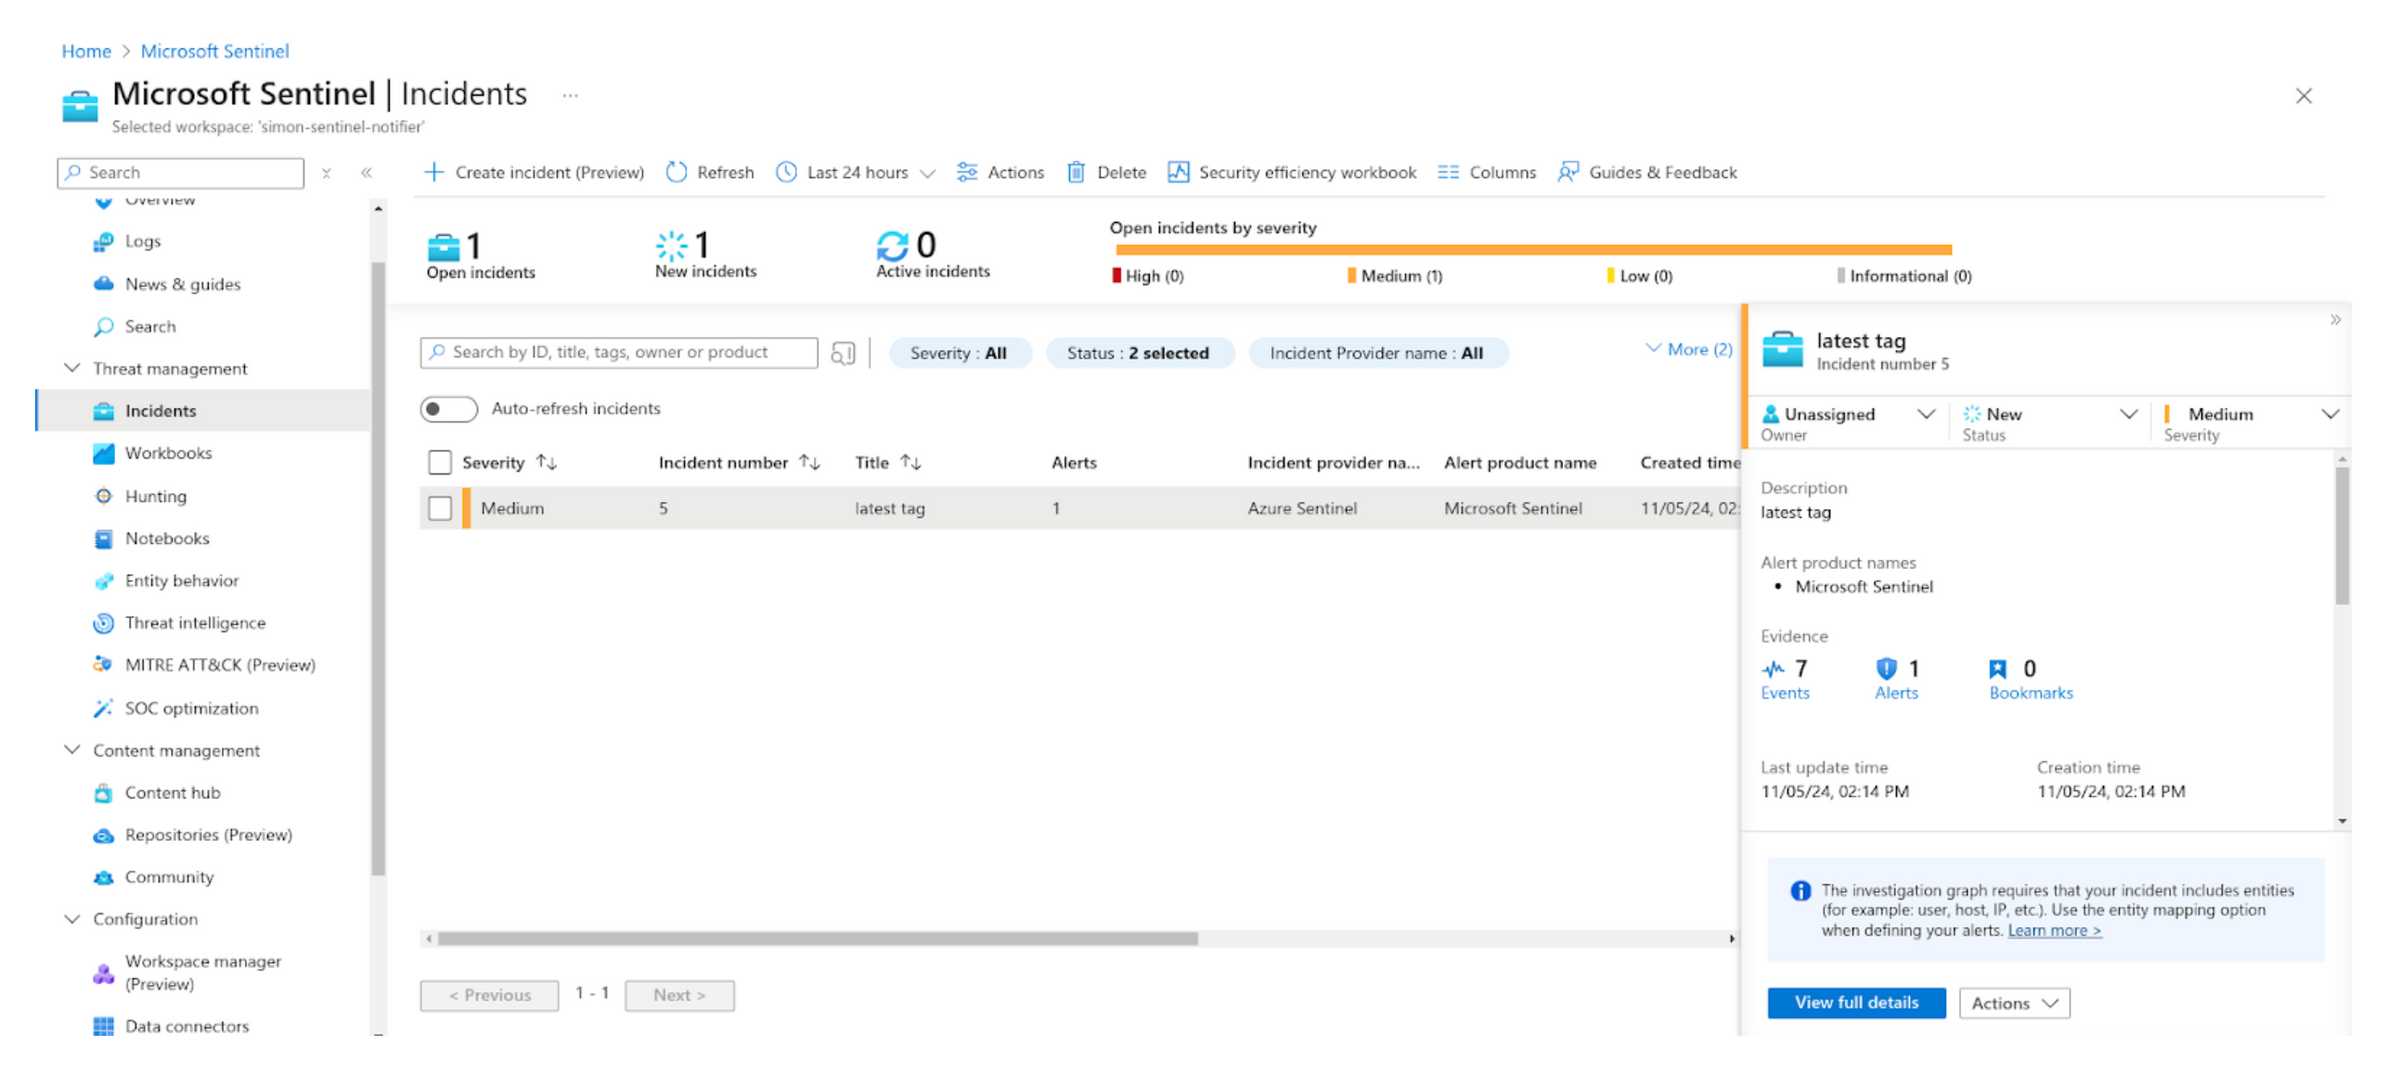Click the horizontal scrollbar under incidents table

(x=817, y=939)
